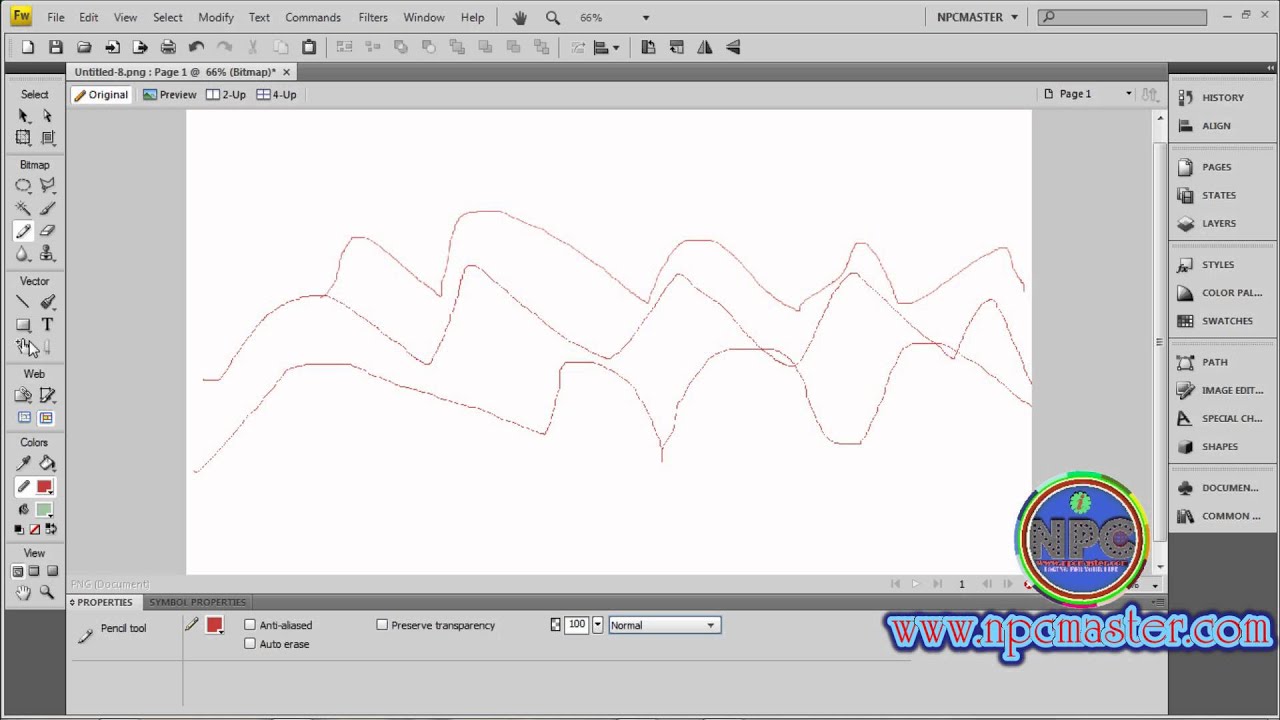Switch to SYMBOL PROPERTIES tab
1280x720 pixels.
click(197, 602)
